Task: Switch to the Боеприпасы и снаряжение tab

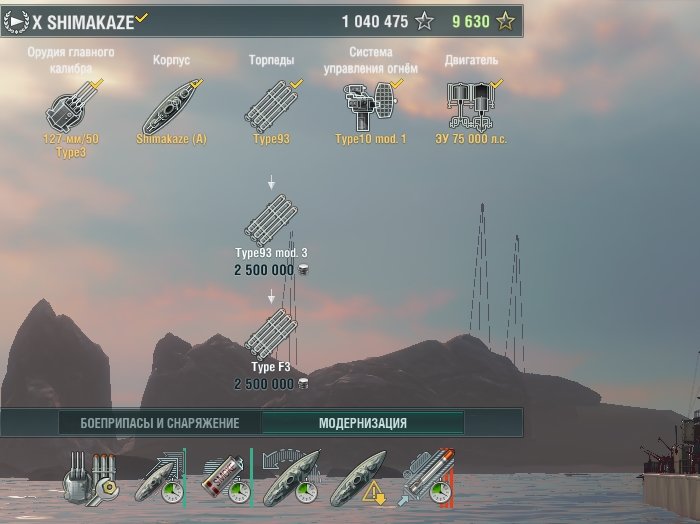Action: point(160,423)
